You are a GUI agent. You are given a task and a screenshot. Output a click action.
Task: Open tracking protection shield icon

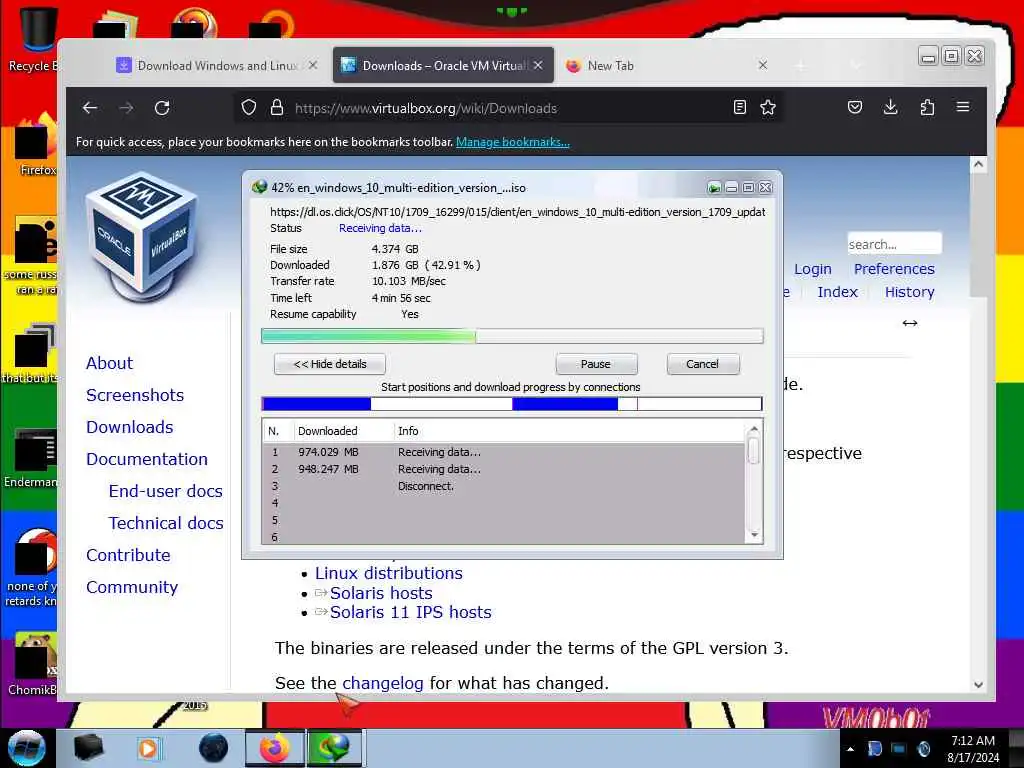(249, 108)
